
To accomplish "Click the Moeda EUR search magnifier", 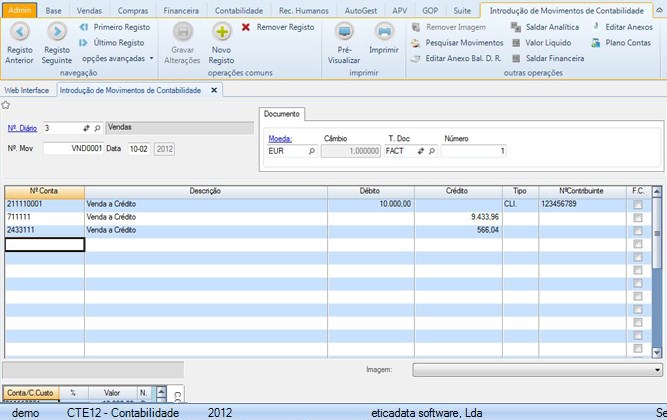I will pos(311,151).
